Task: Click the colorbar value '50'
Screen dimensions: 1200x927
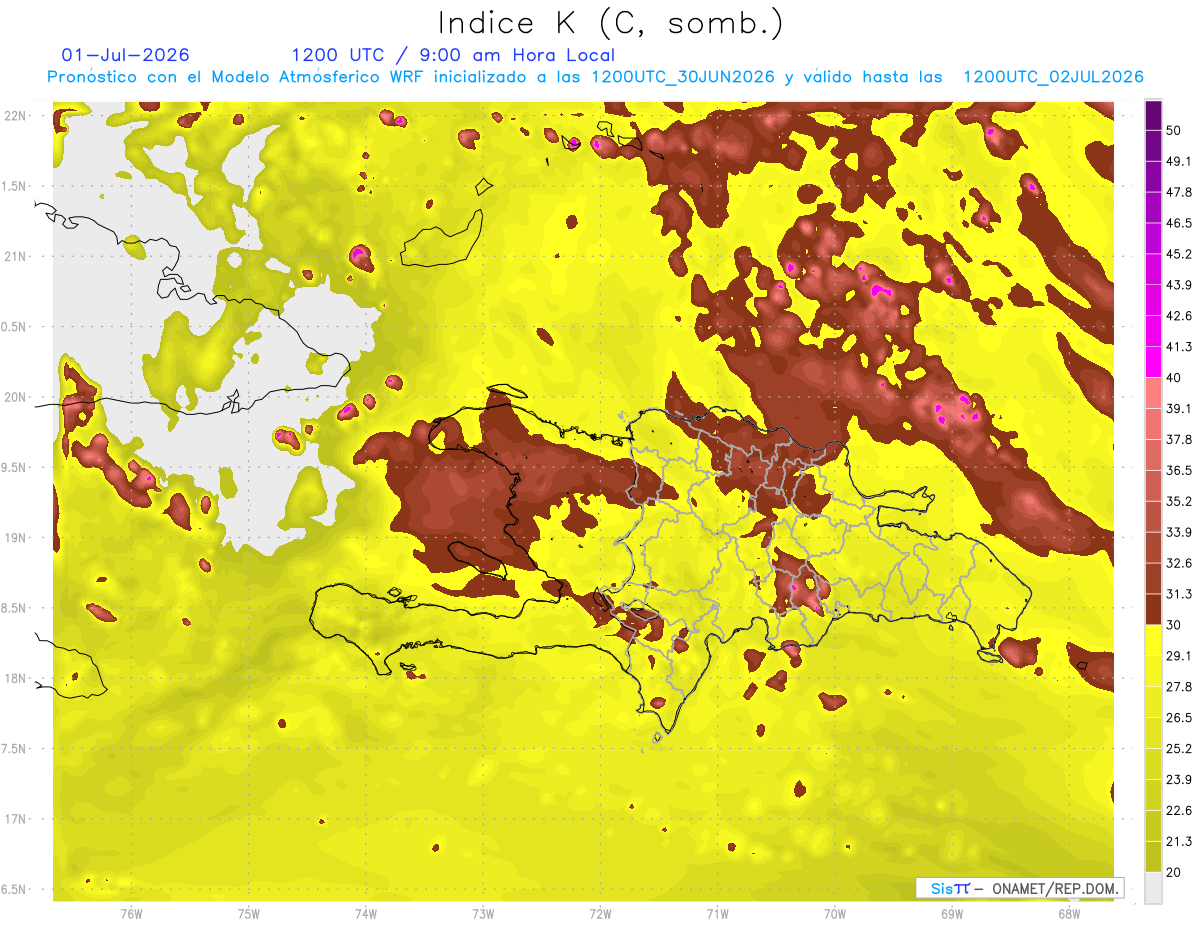Action: [x=1175, y=130]
